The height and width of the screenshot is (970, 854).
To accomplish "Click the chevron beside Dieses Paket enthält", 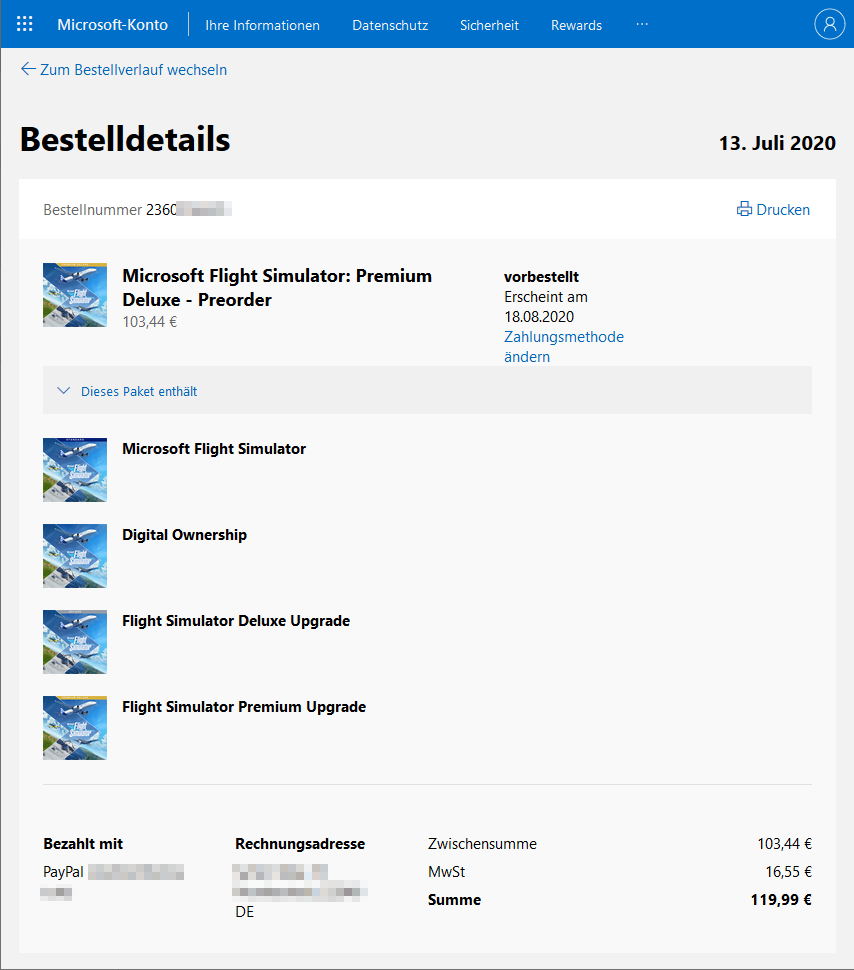I will point(63,391).
